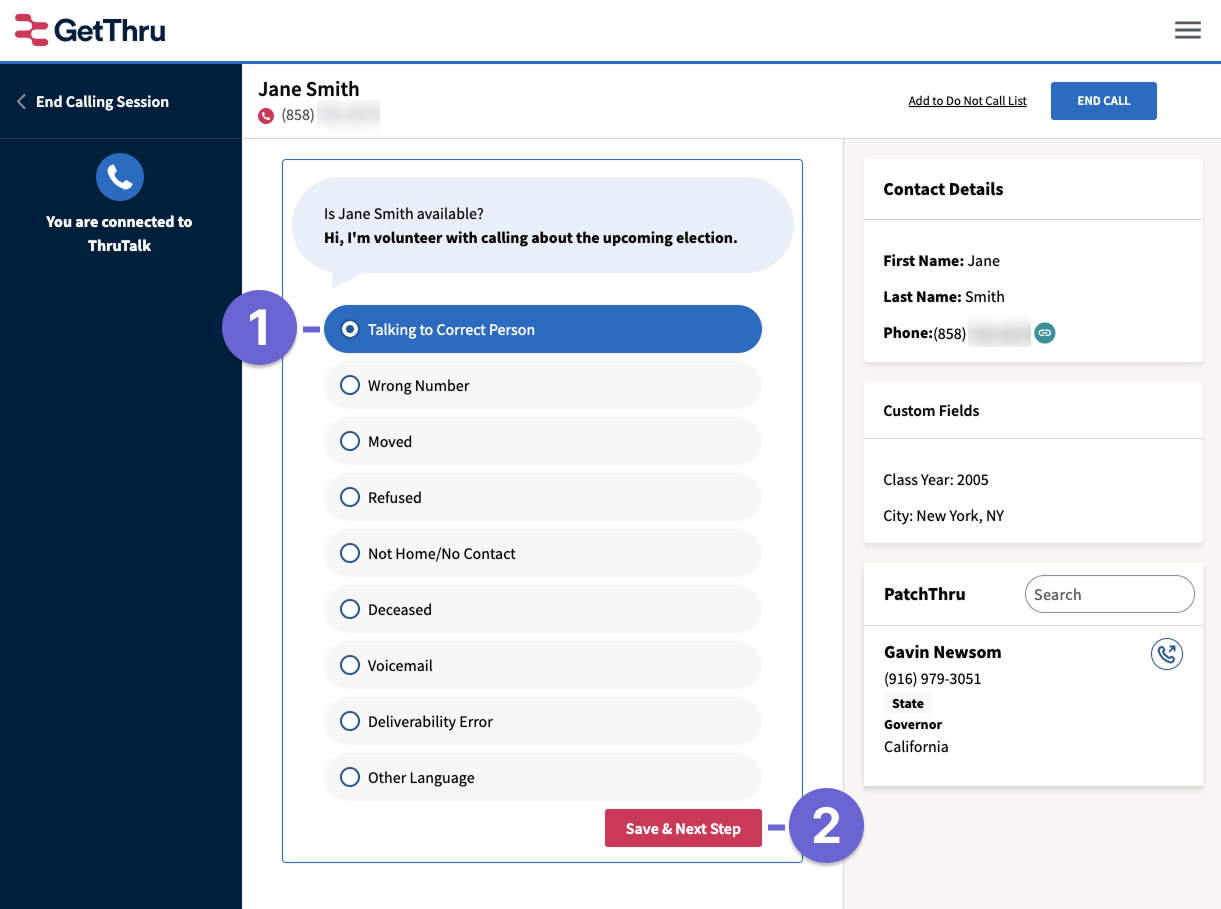Select the Voicemail option
Viewport: 1221px width, 909px height.
pos(543,665)
